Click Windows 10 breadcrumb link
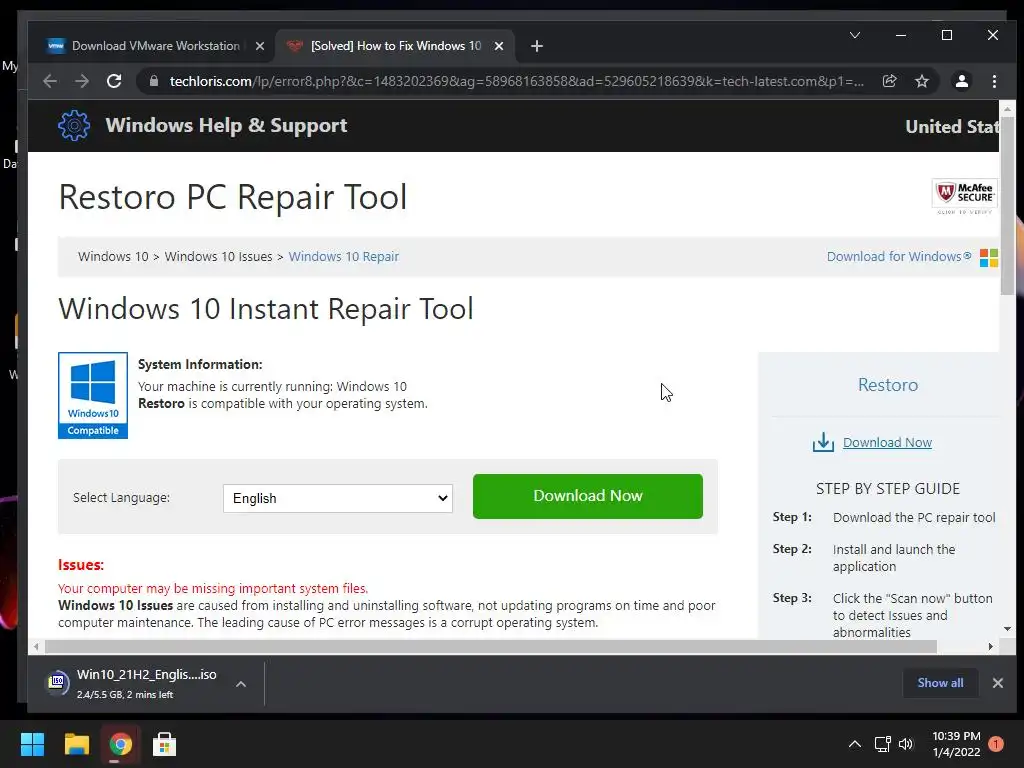This screenshot has width=1024, height=768. click(x=114, y=257)
